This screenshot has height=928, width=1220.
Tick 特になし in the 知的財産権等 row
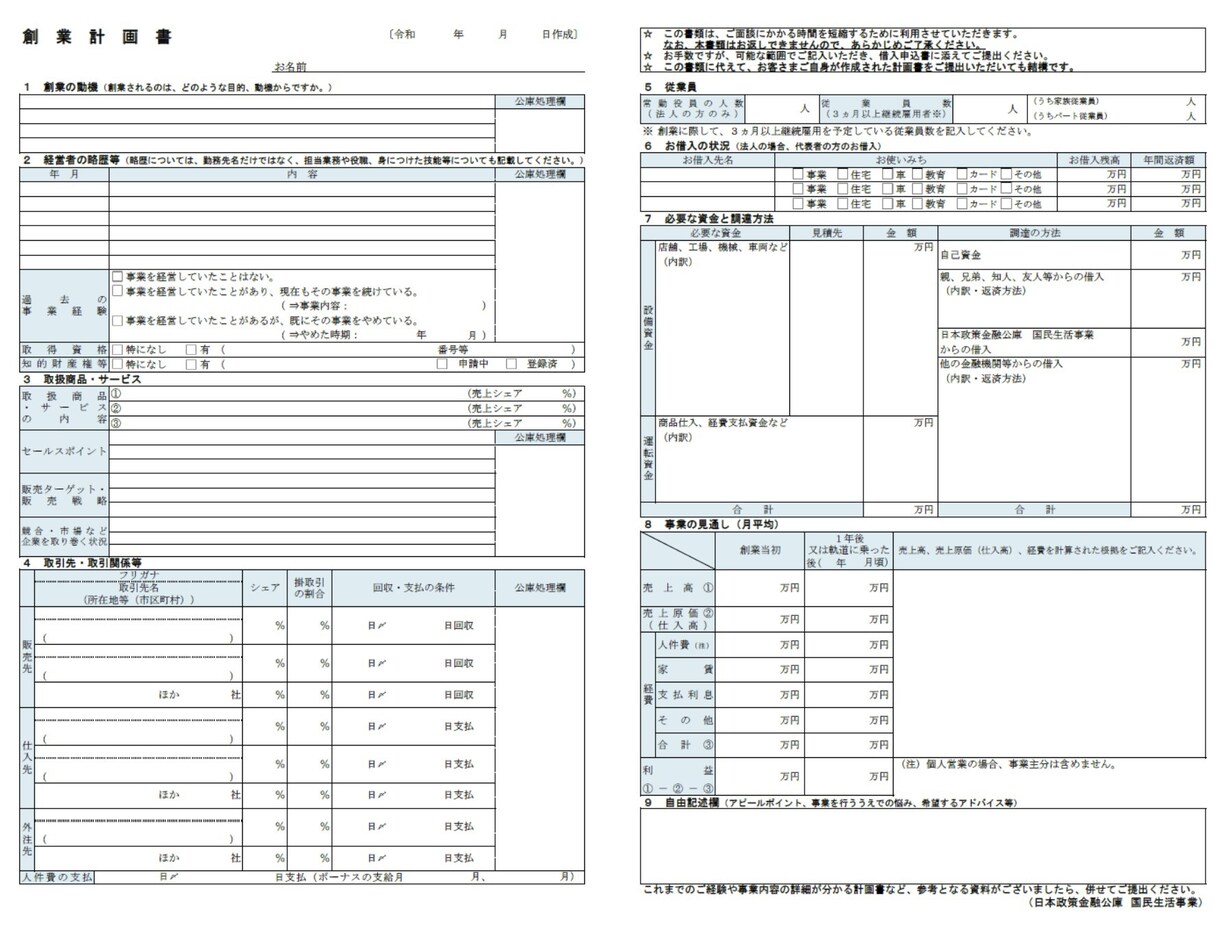pyautogui.click(x=117, y=364)
